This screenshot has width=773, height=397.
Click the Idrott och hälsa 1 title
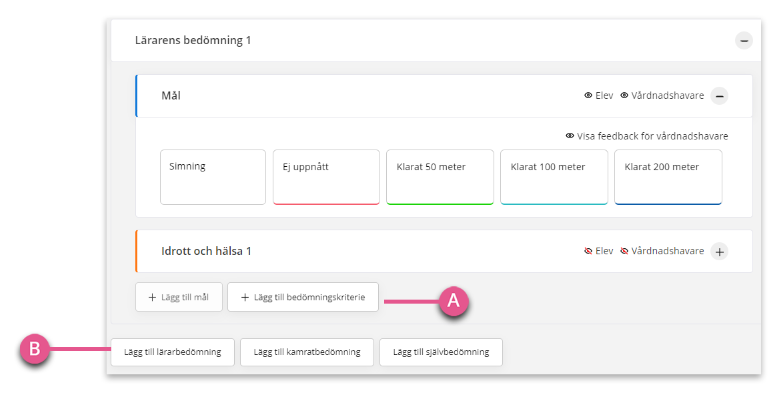pos(206,251)
